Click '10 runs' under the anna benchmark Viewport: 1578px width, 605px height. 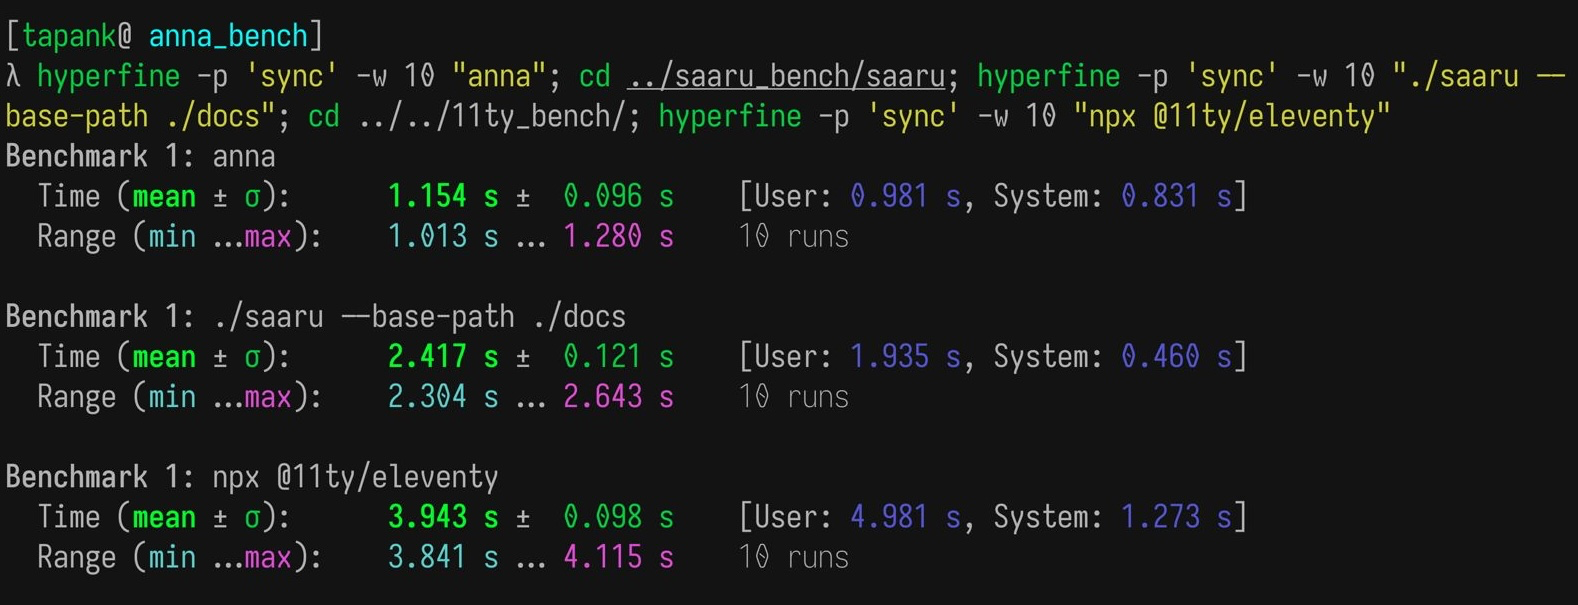[x=794, y=237]
